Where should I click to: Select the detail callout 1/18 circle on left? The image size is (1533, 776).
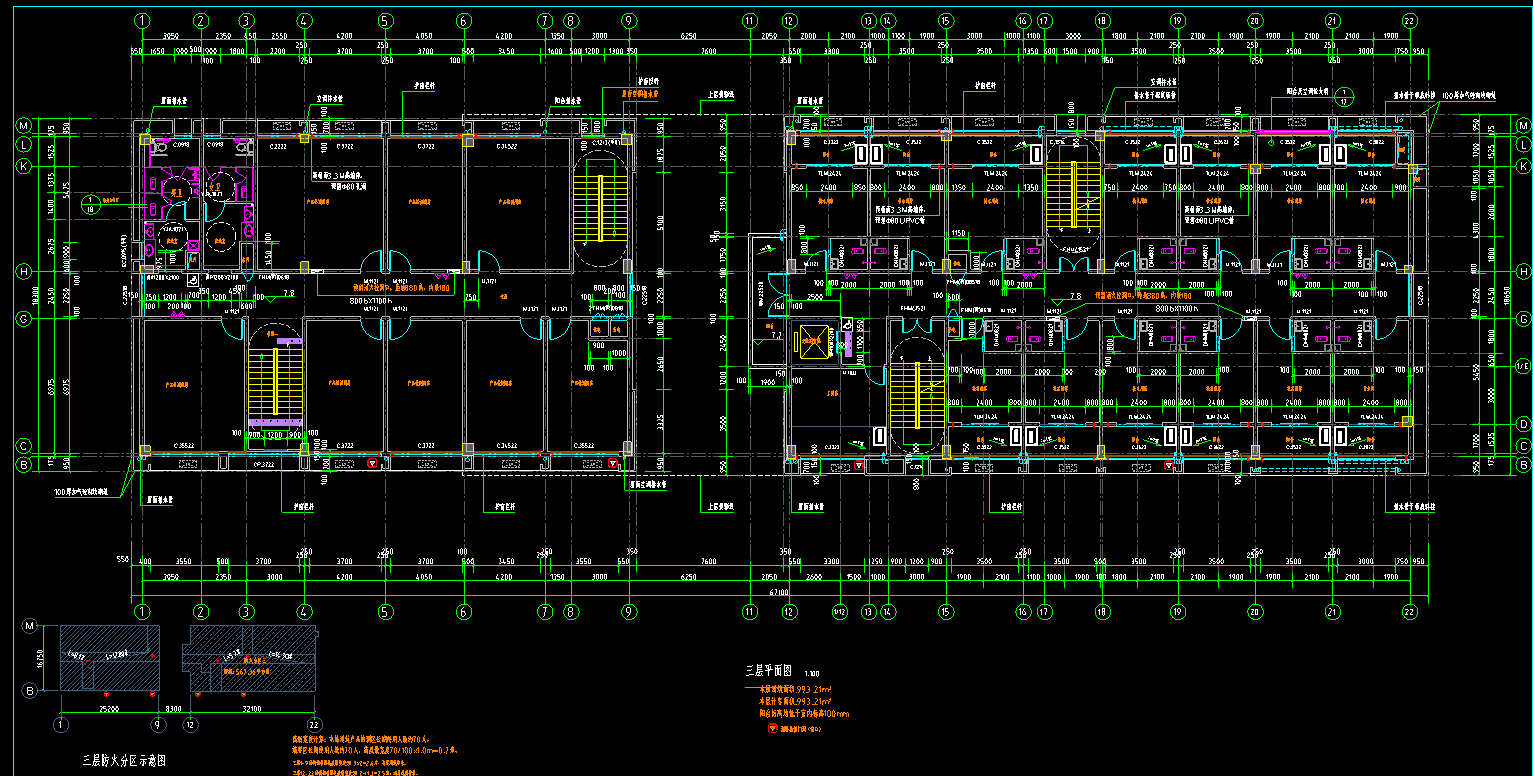[91, 203]
